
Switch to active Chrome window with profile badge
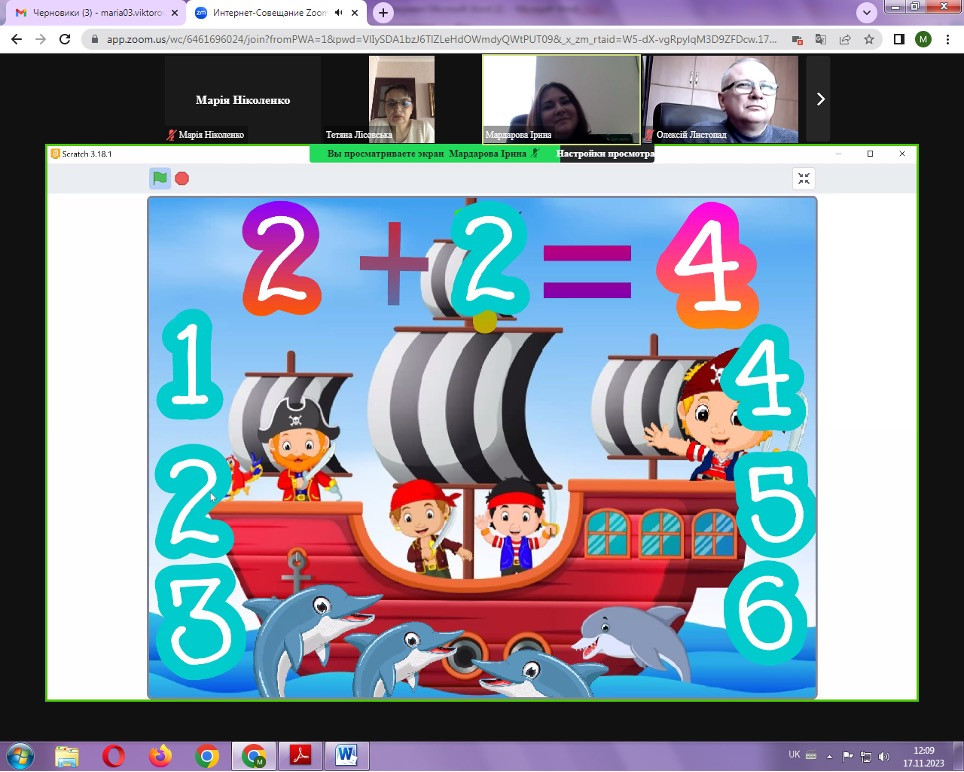click(x=253, y=756)
